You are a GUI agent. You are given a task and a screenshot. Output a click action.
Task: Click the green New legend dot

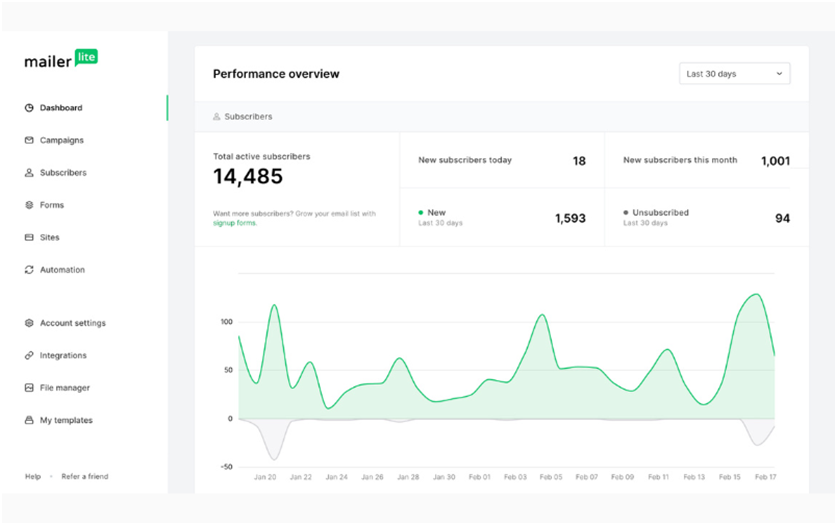pyautogui.click(x=421, y=213)
